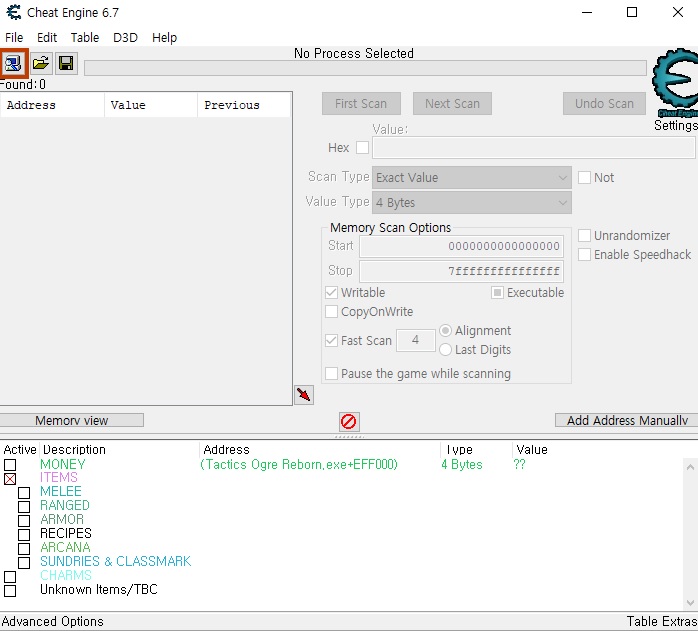Viewport: 698px width, 631px height.
Task: Open Advanced Options
Action: click(x=53, y=621)
